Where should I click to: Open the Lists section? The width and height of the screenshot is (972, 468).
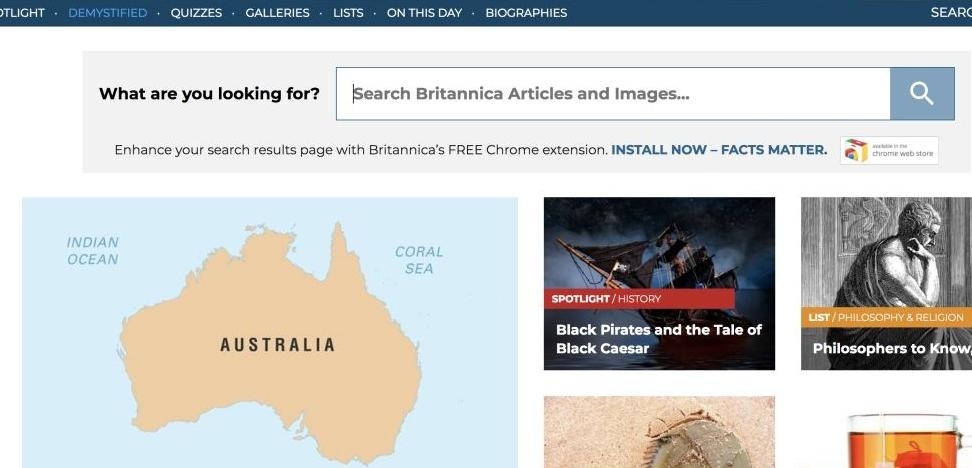tap(348, 12)
